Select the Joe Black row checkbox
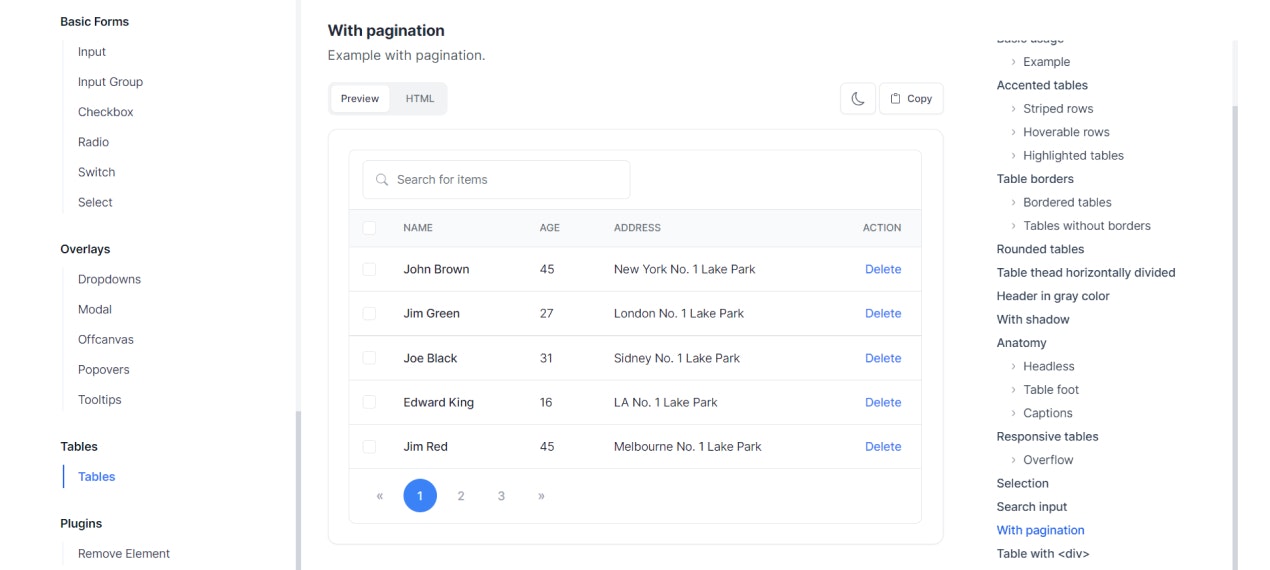1270x570 pixels. point(369,358)
